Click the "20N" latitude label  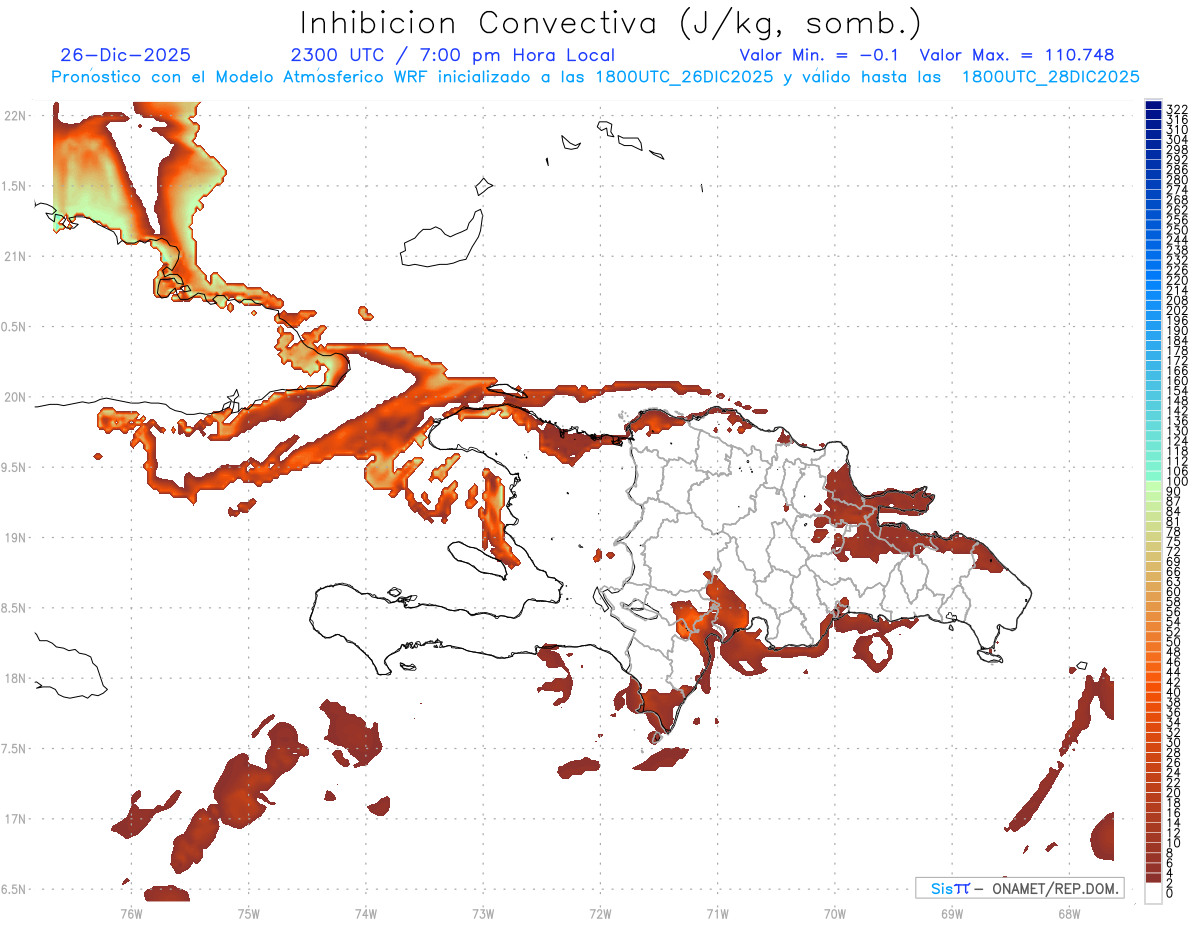tap(15, 397)
